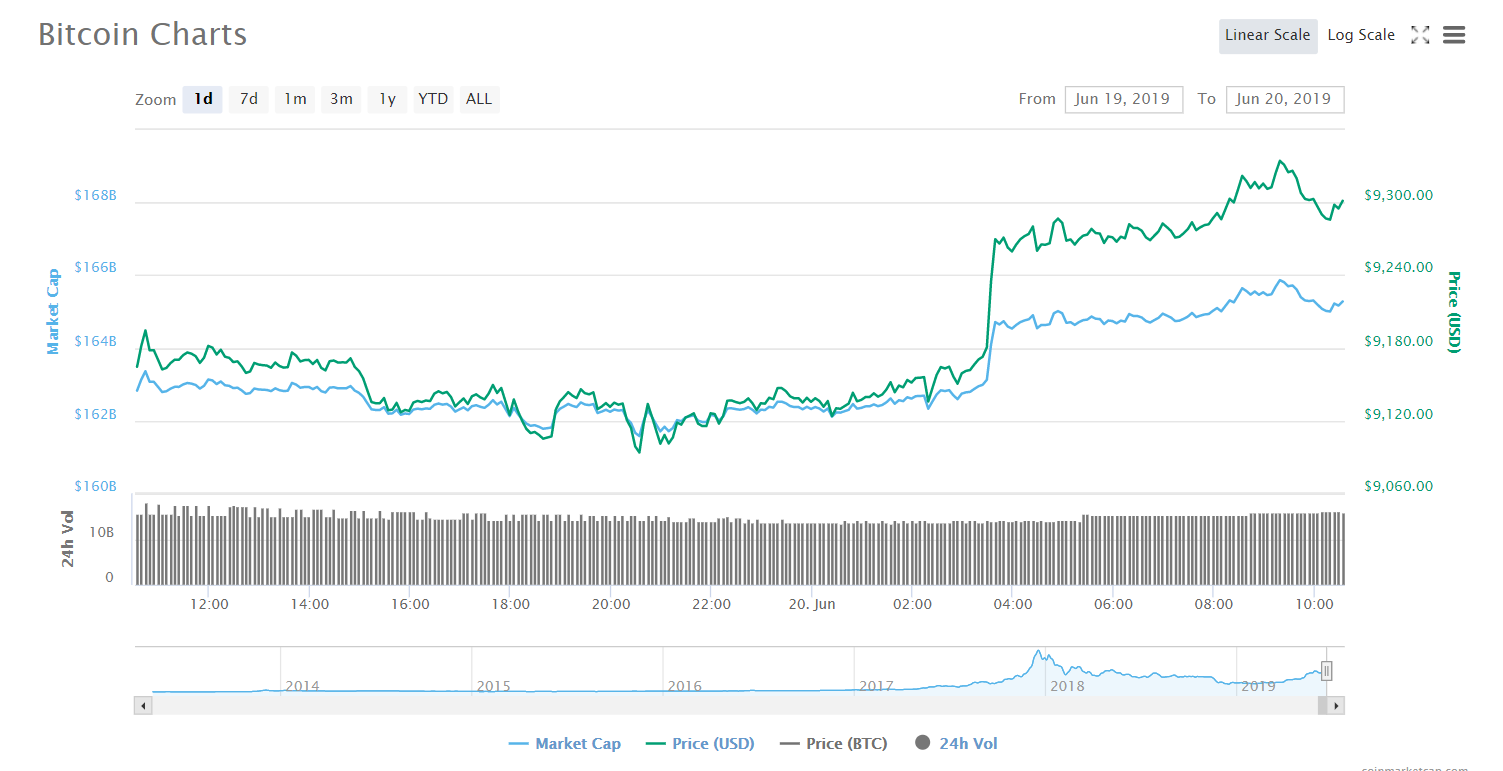
Task: Click the 22:00 time axis label
Action: 712,604
